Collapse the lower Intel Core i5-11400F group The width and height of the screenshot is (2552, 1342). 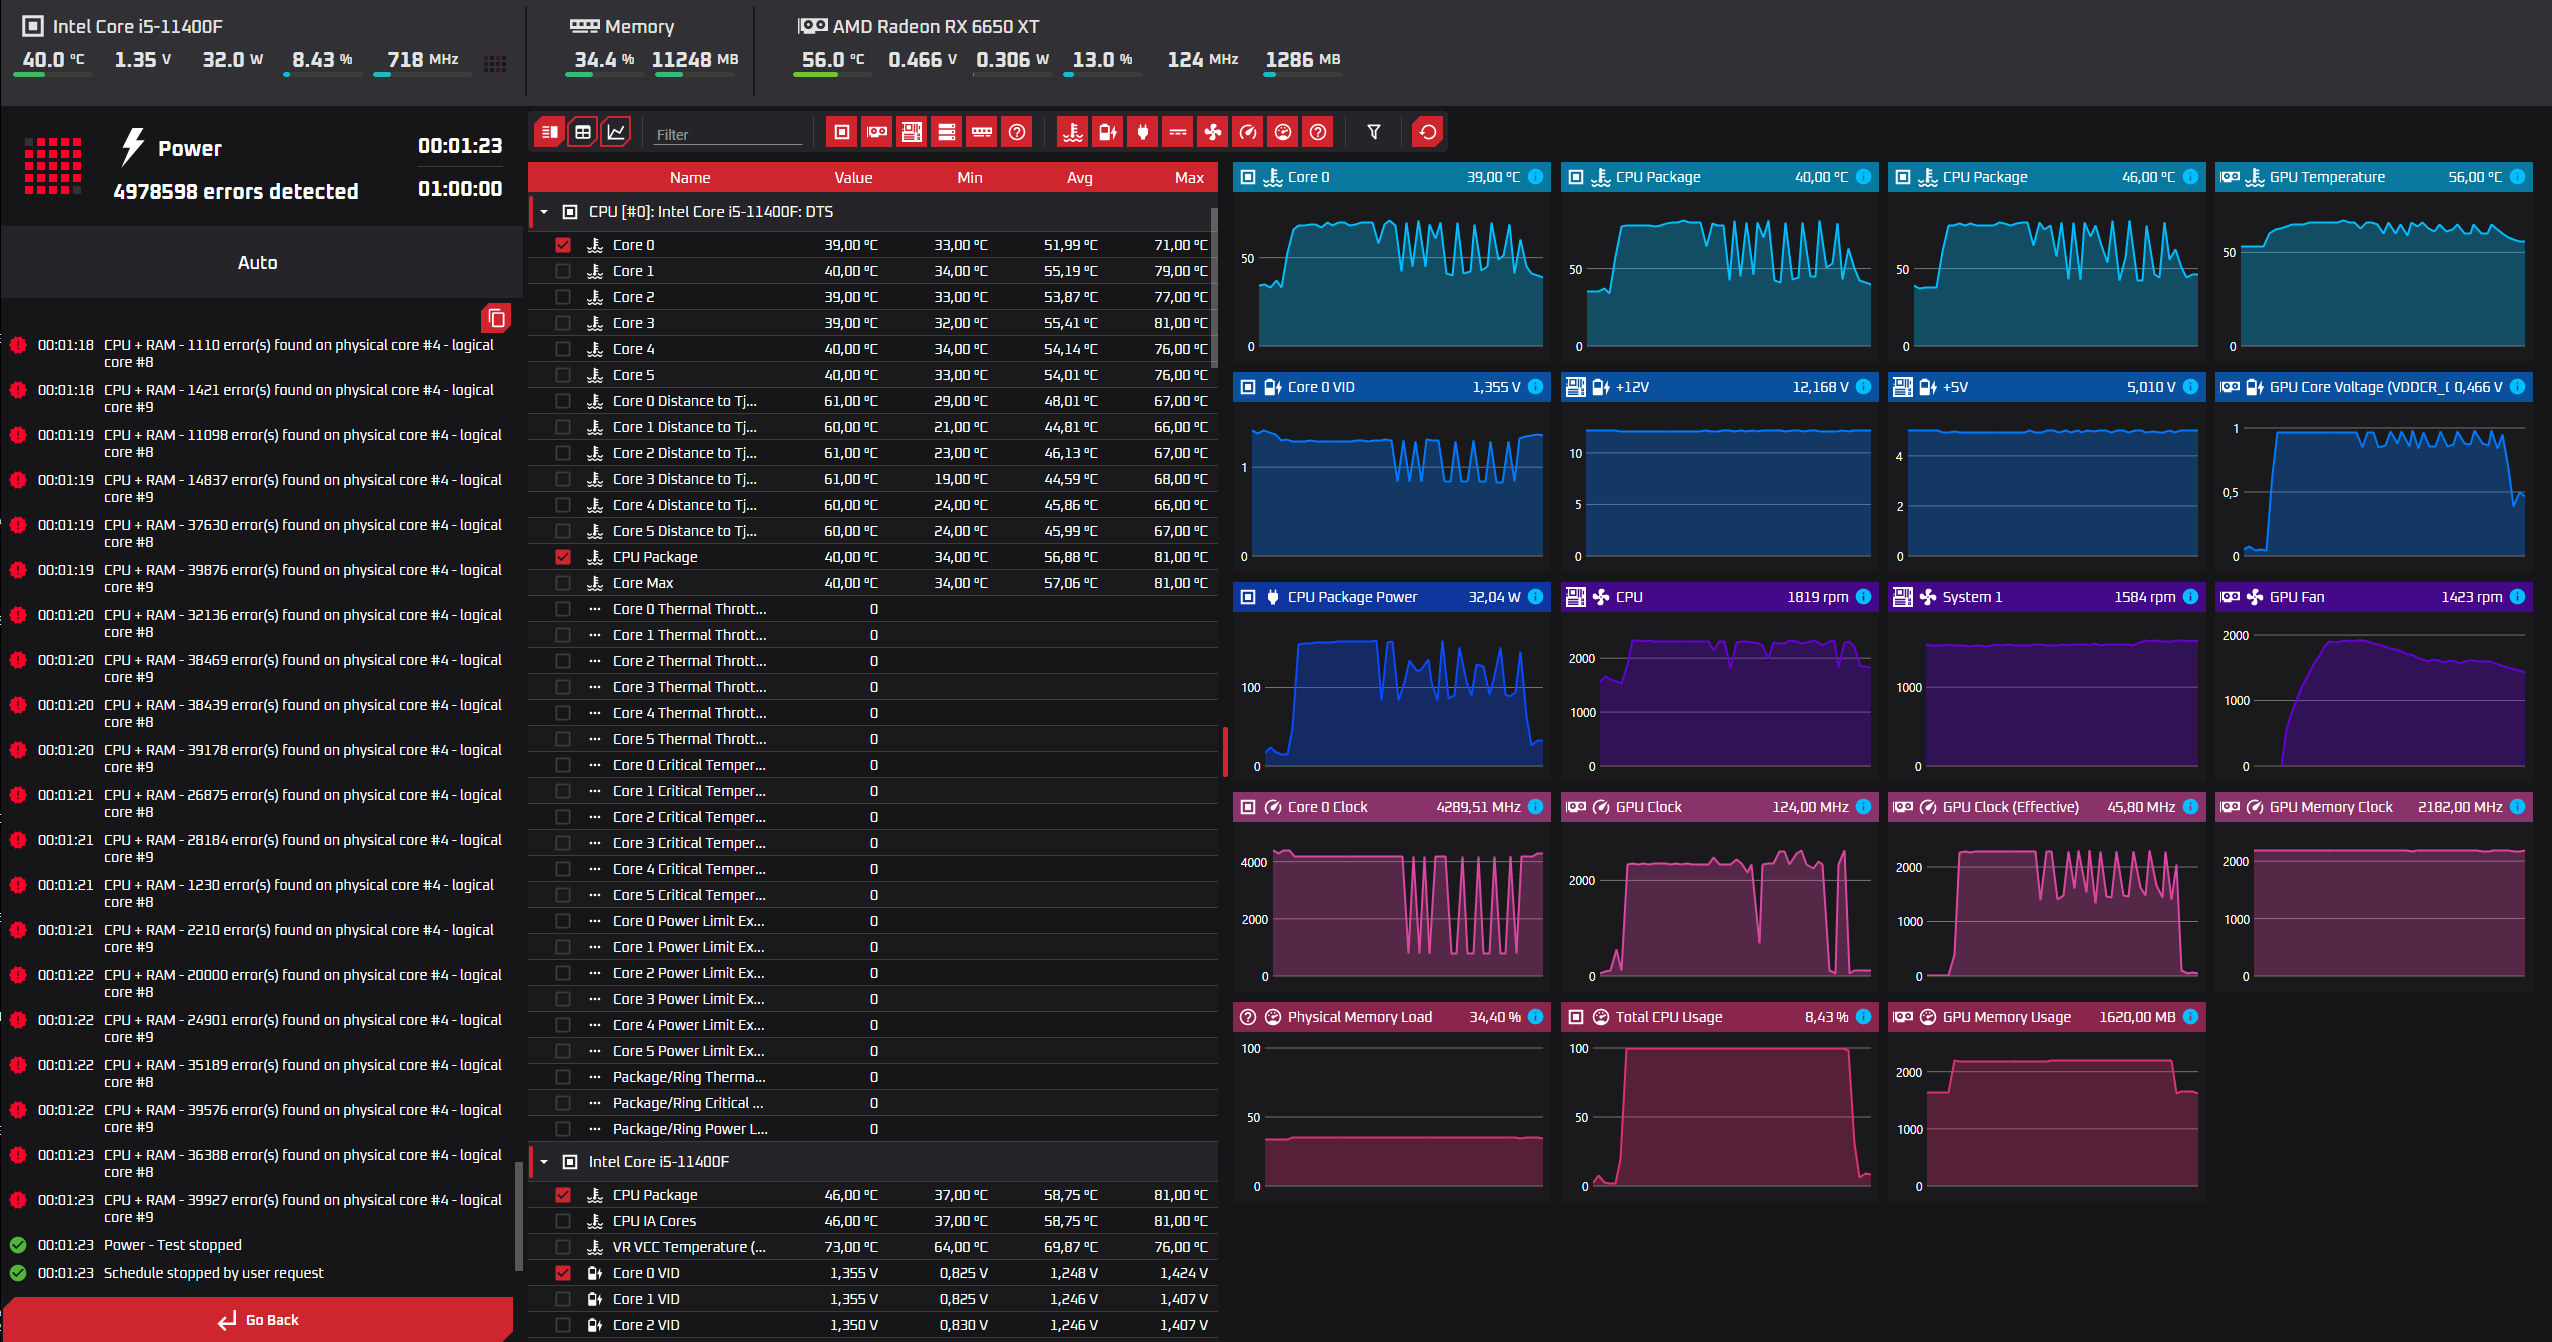[x=544, y=1162]
